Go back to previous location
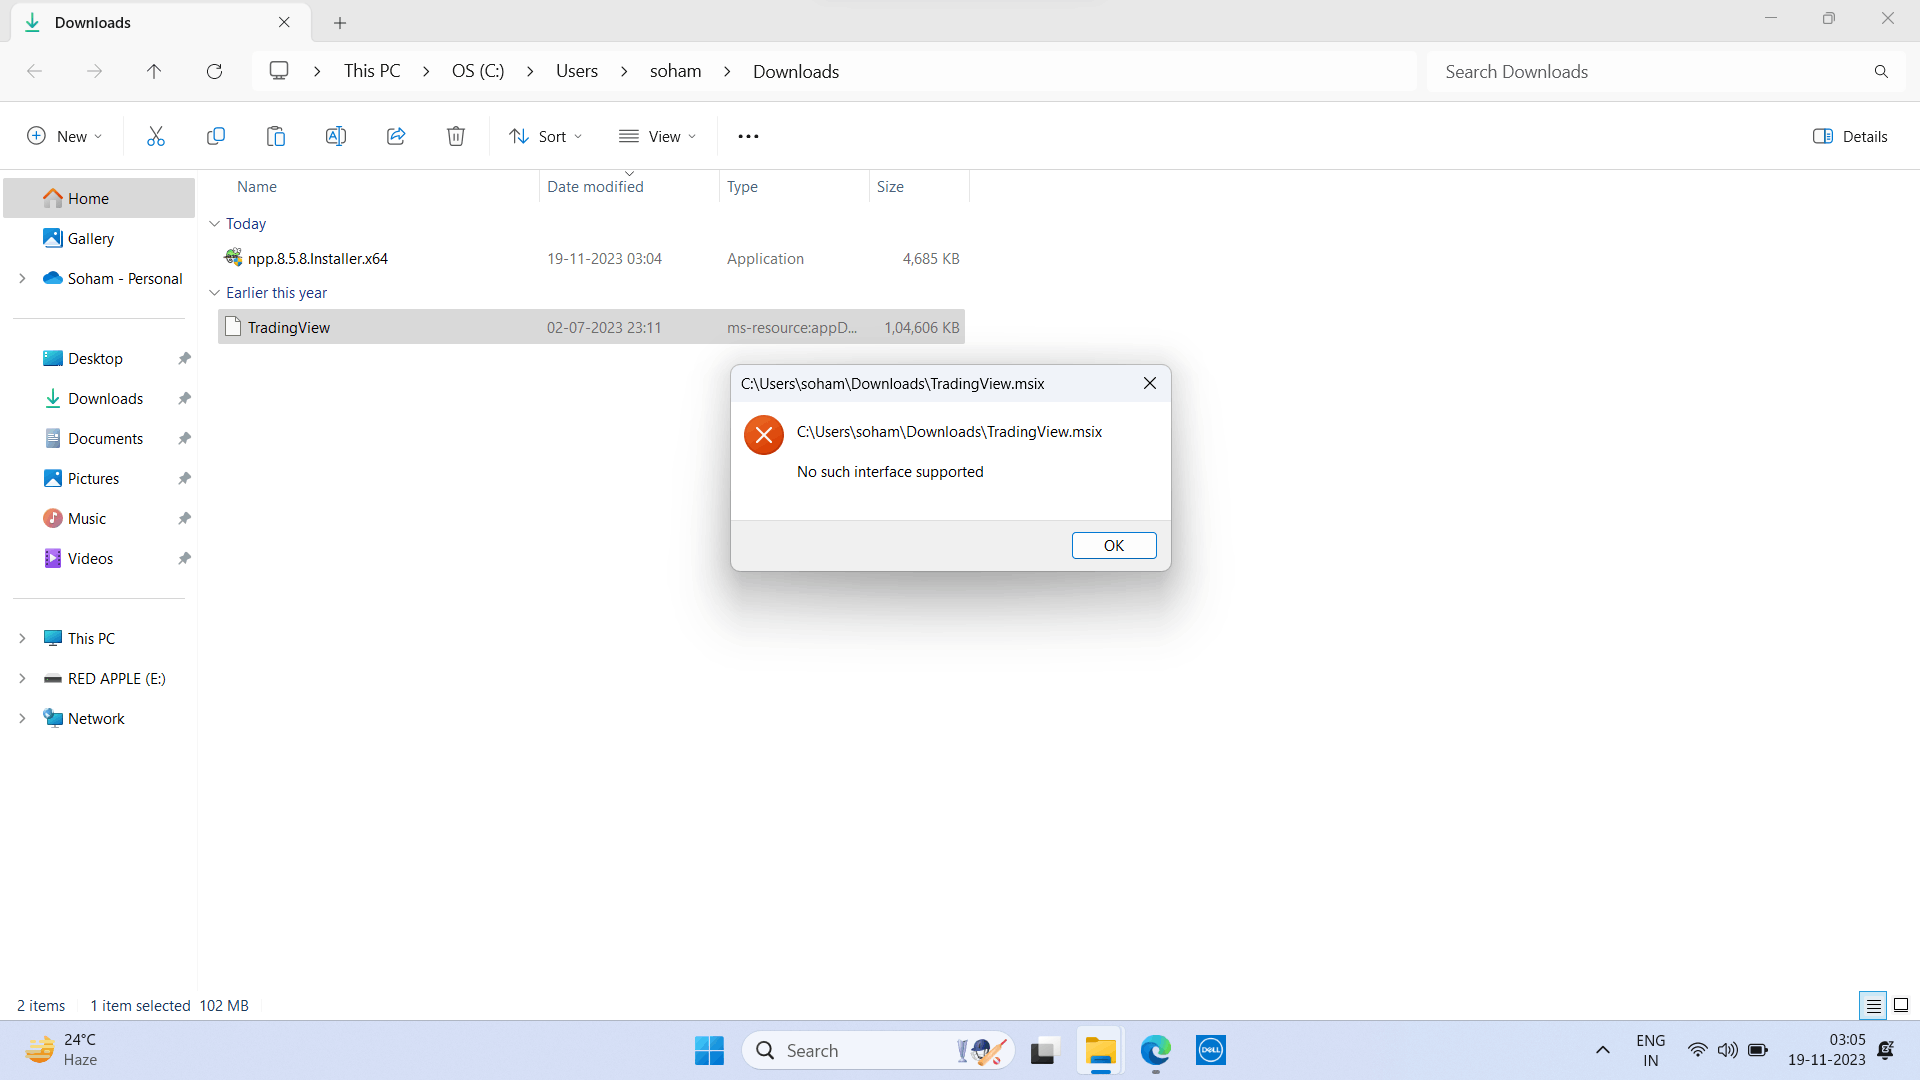 point(34,71)
